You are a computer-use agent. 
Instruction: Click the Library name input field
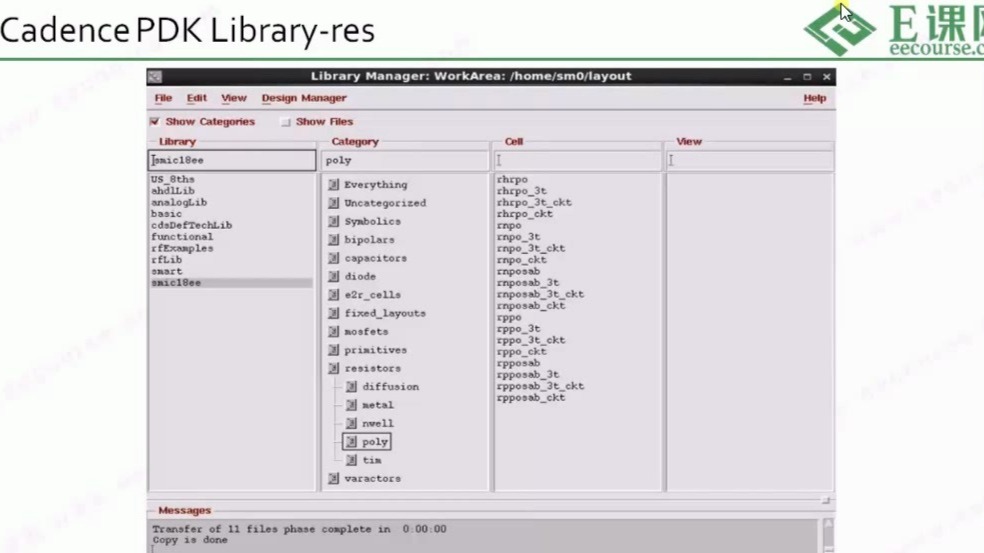(232, 160)
